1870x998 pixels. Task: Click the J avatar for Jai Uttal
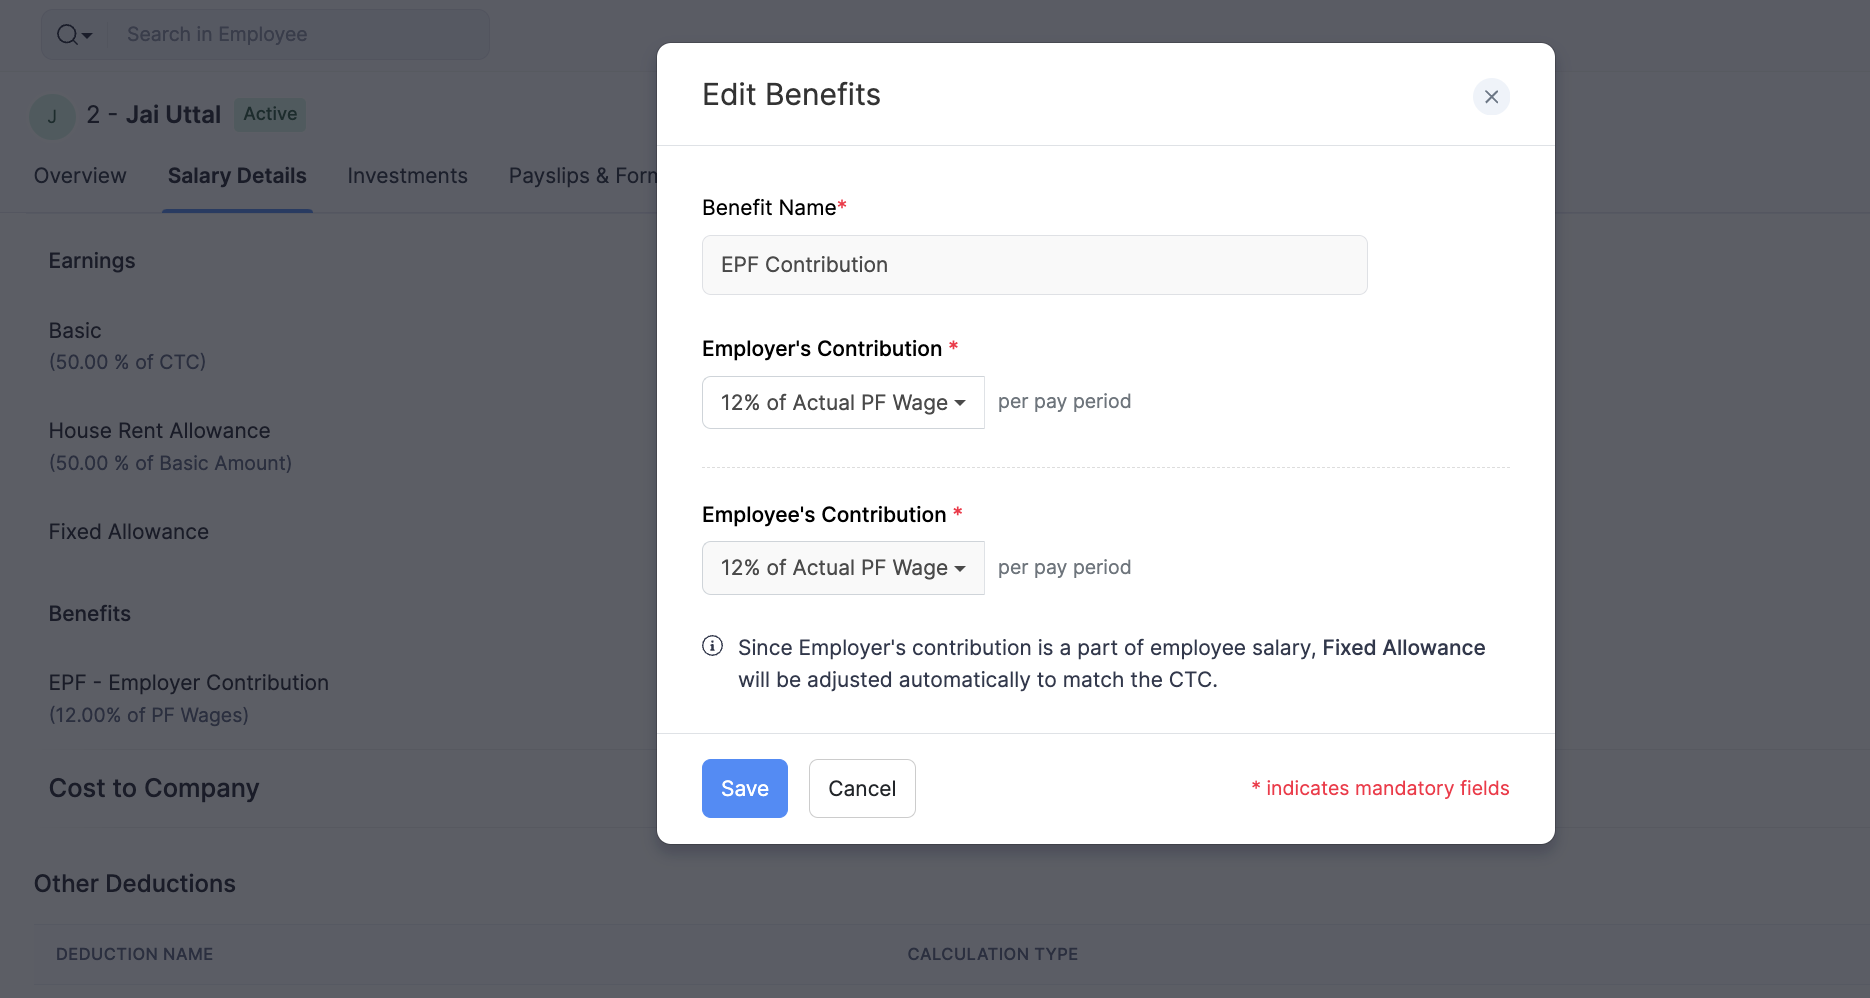(x=52, y=116)
